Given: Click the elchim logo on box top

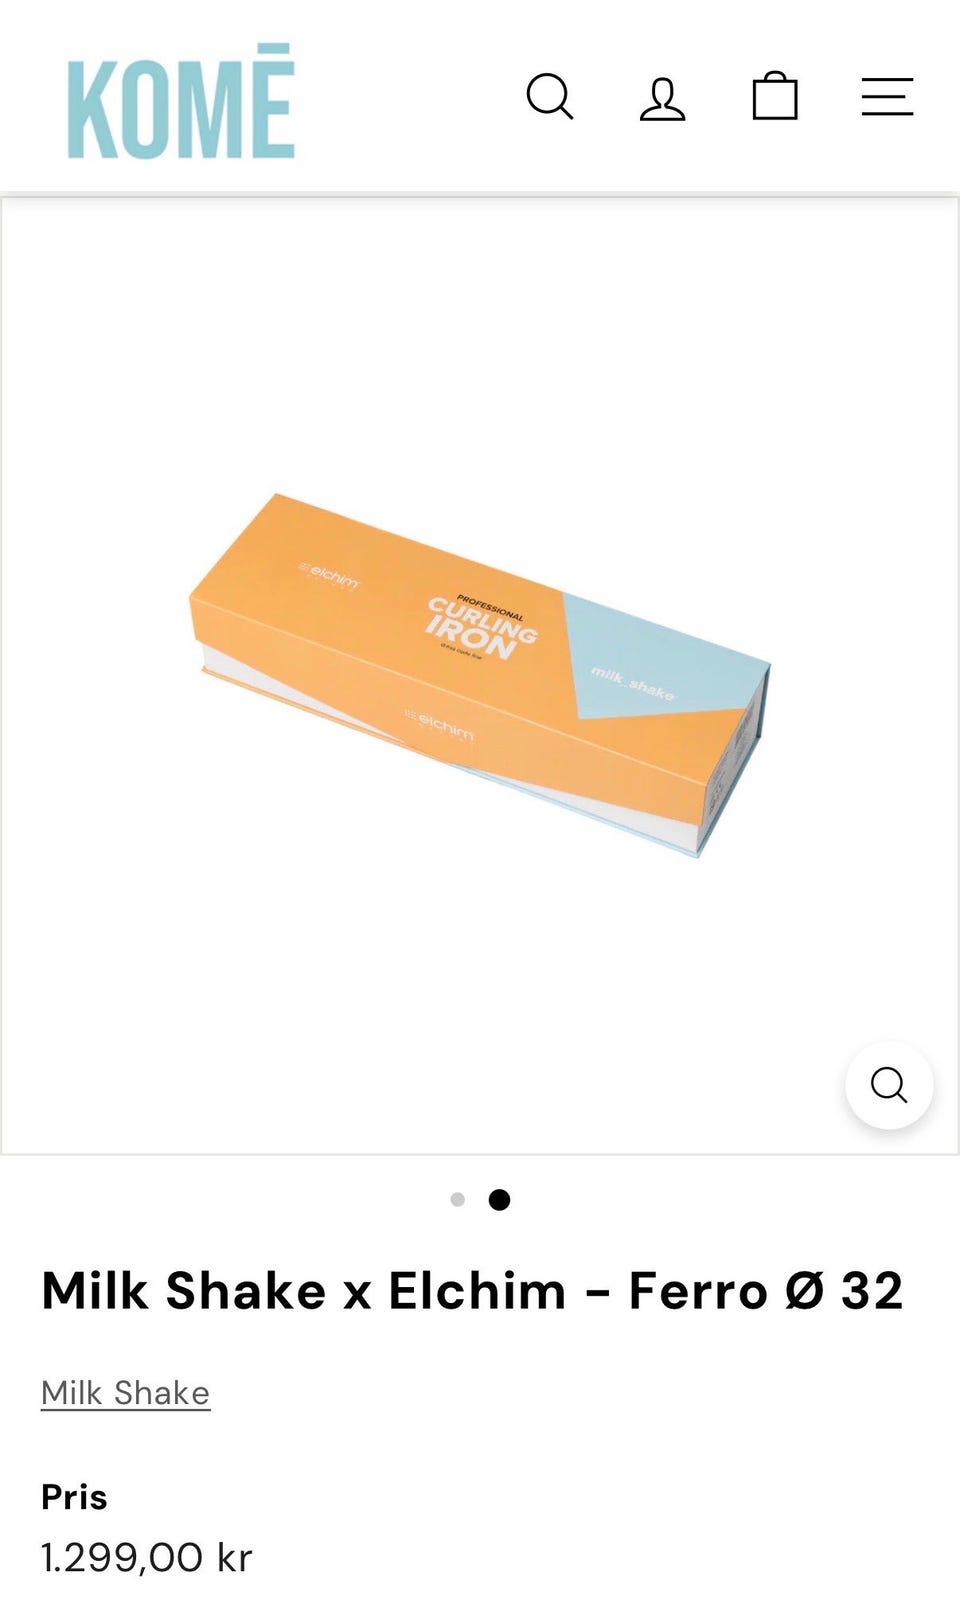Looking at the screenshot, I should tap(329, 576).
